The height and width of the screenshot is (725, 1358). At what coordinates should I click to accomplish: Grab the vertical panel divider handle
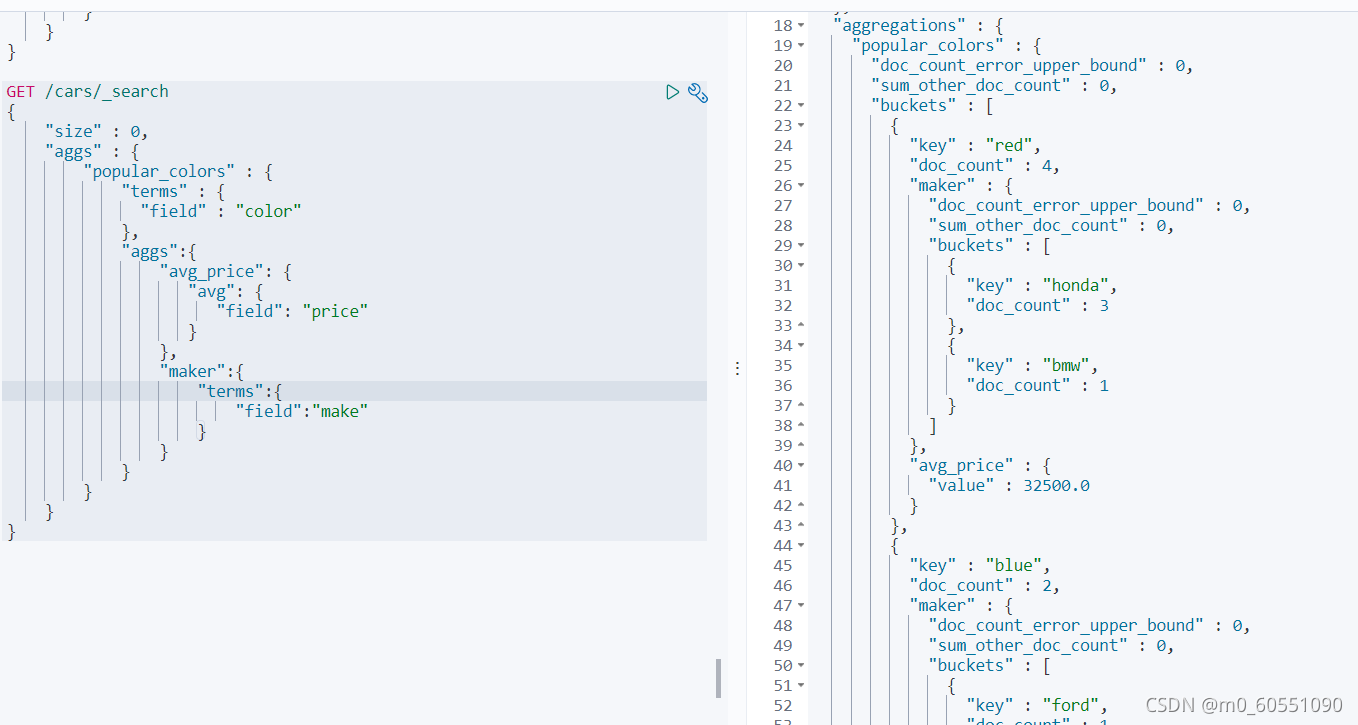point(737,368)
